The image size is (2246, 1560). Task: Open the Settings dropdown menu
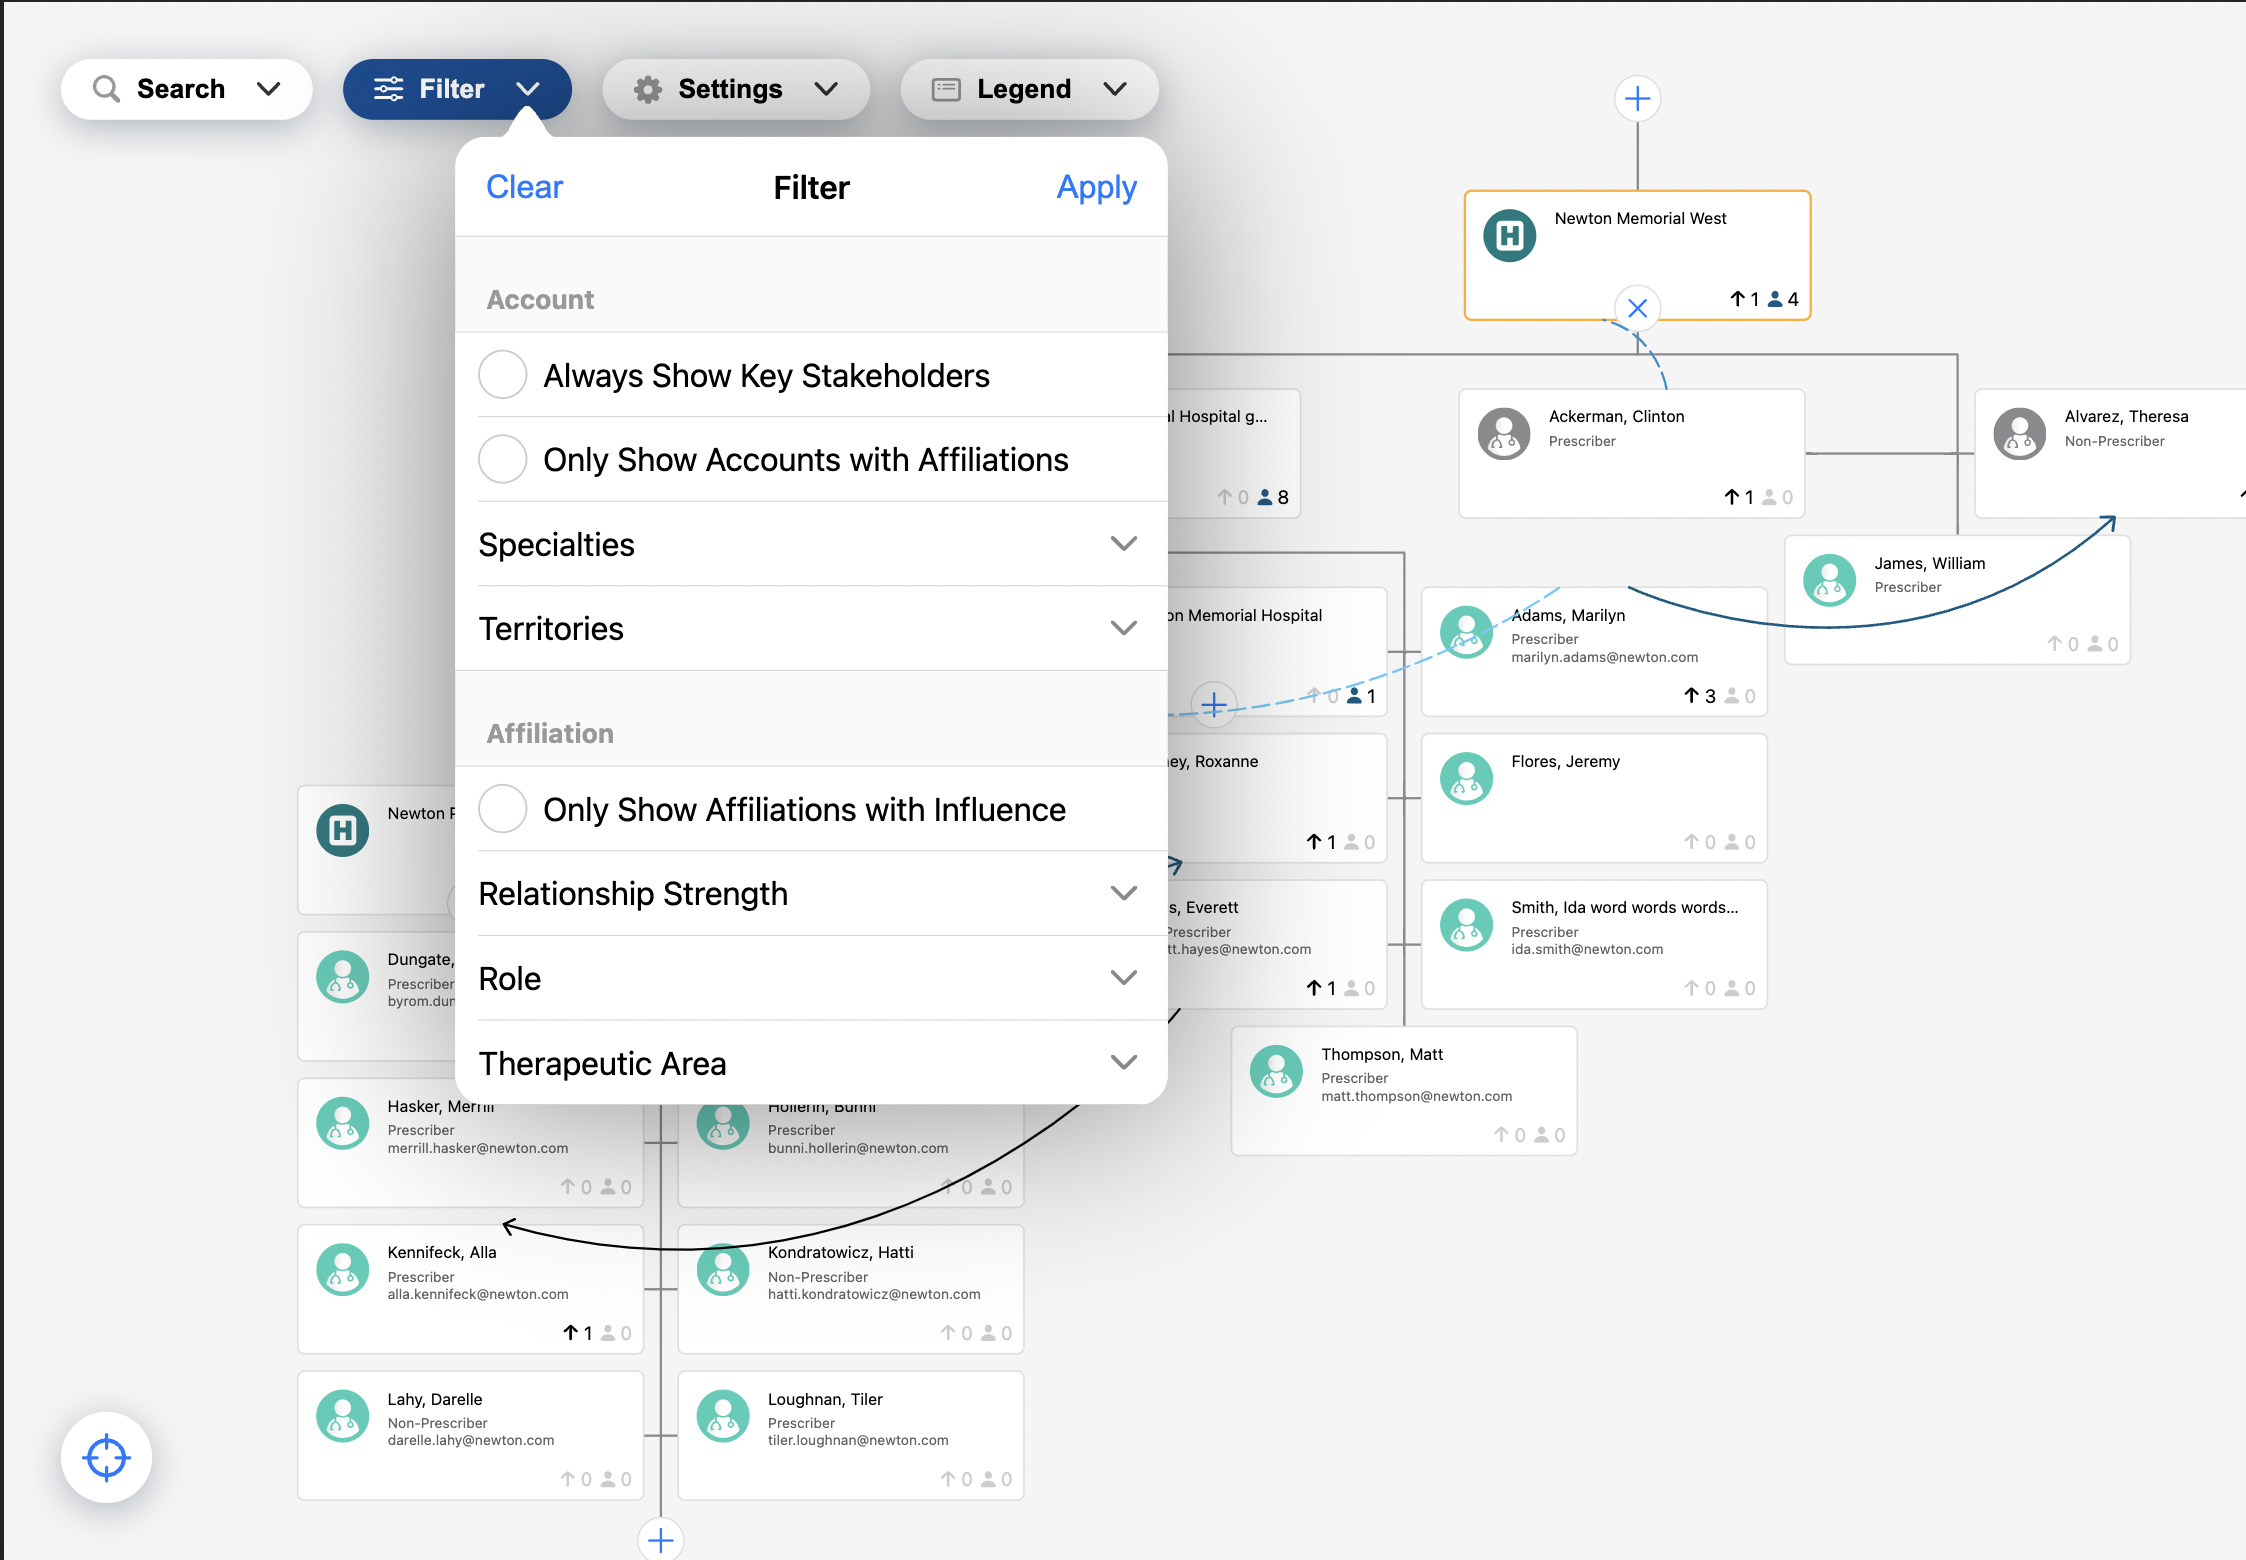tap(735, 89)
